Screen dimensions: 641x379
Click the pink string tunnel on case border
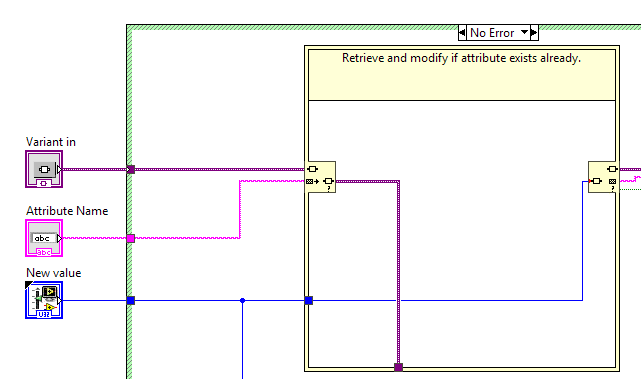pyautogui.click(x=130, y=238)
